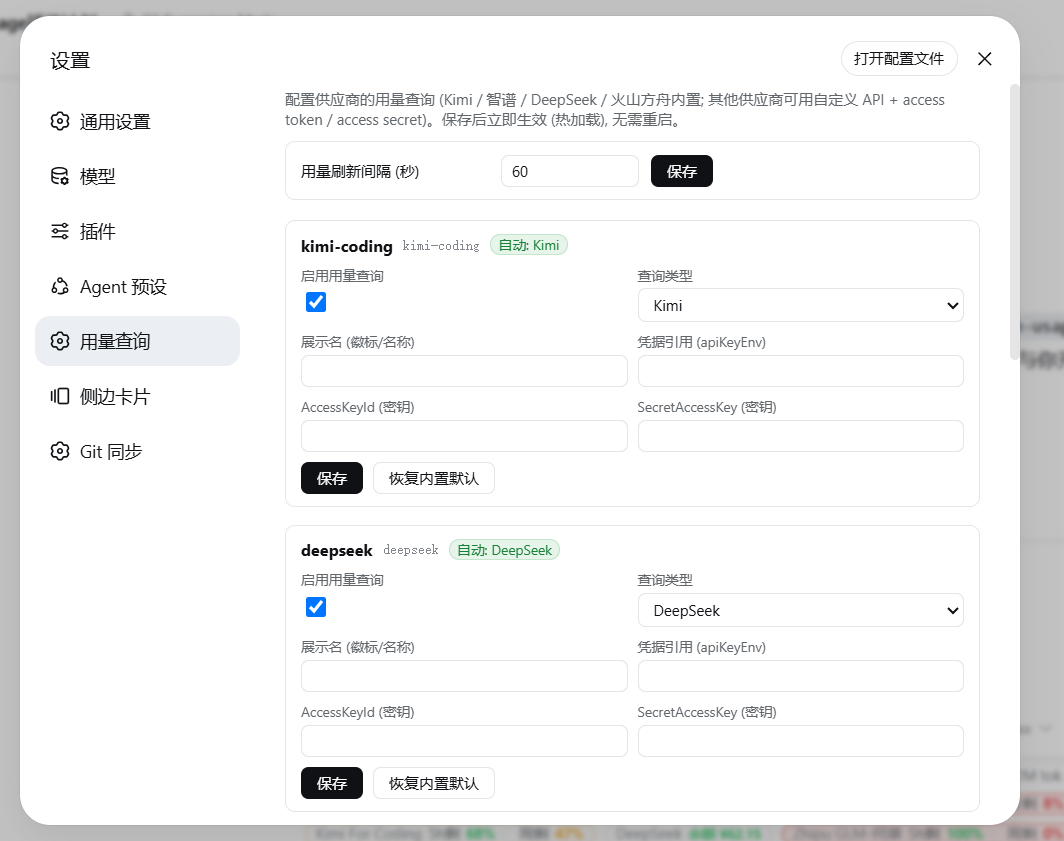Open the deepseek 查询类型 dropdown showing DeepSeek

801,610
